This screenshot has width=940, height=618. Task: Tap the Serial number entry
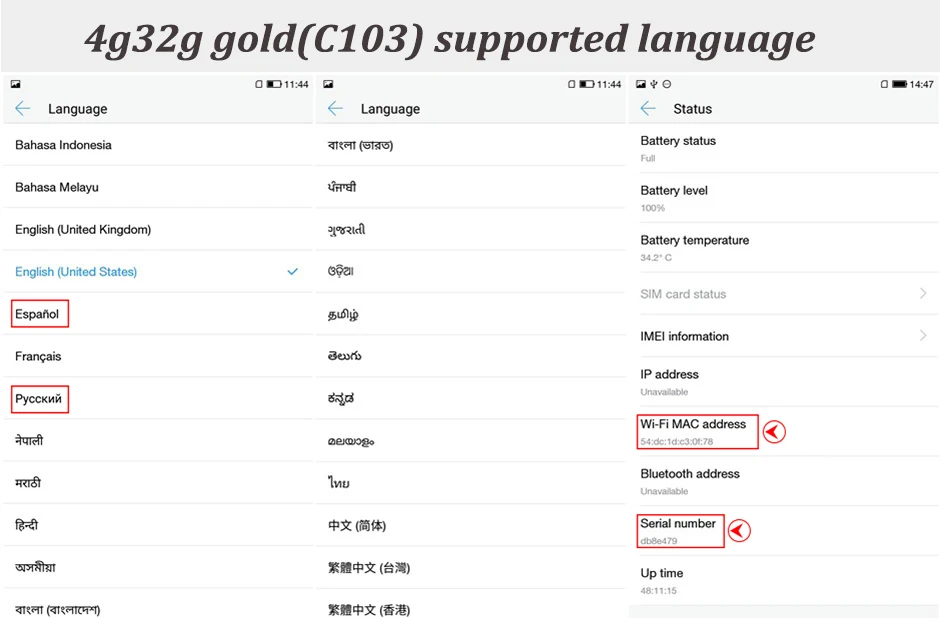[784, 530]
